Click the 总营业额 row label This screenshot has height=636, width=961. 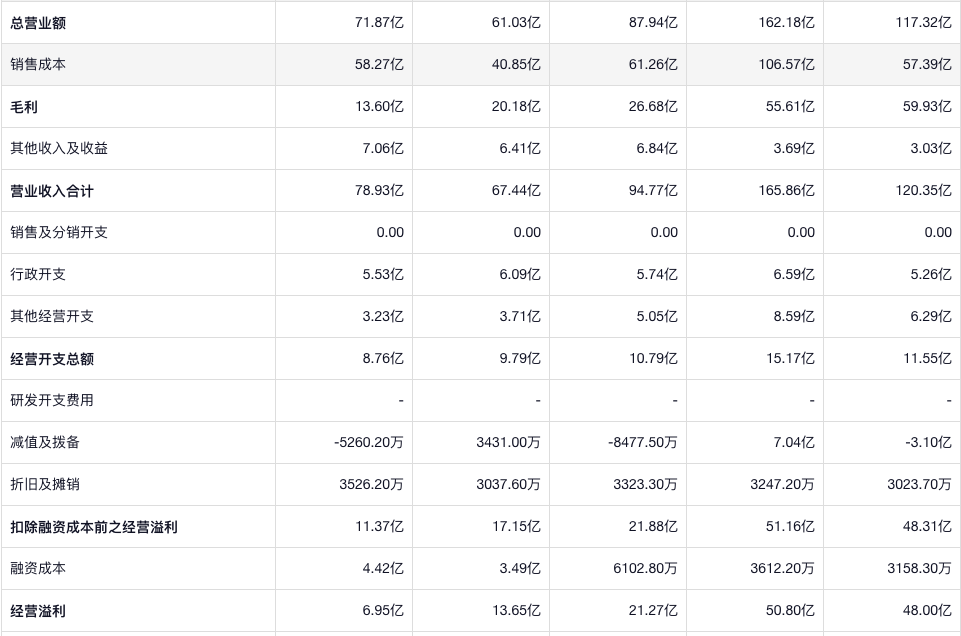coord(39,22)
